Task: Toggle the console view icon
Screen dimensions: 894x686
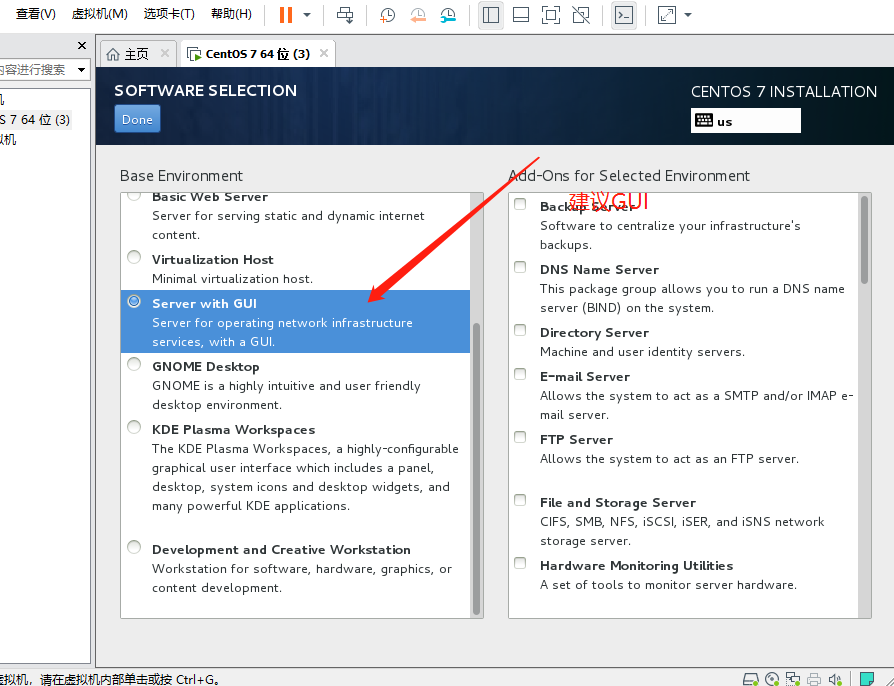Action: point(624,15)
